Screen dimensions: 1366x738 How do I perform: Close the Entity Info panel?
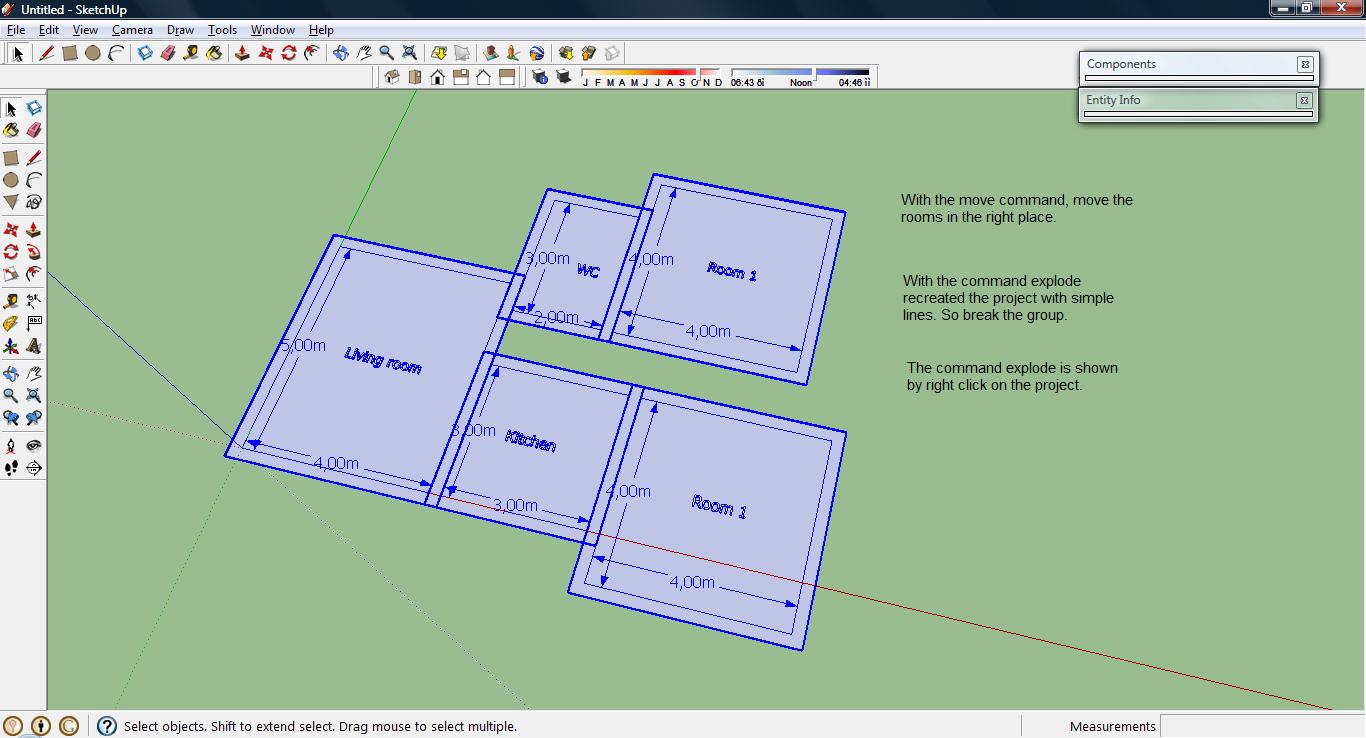(1305, 100)
